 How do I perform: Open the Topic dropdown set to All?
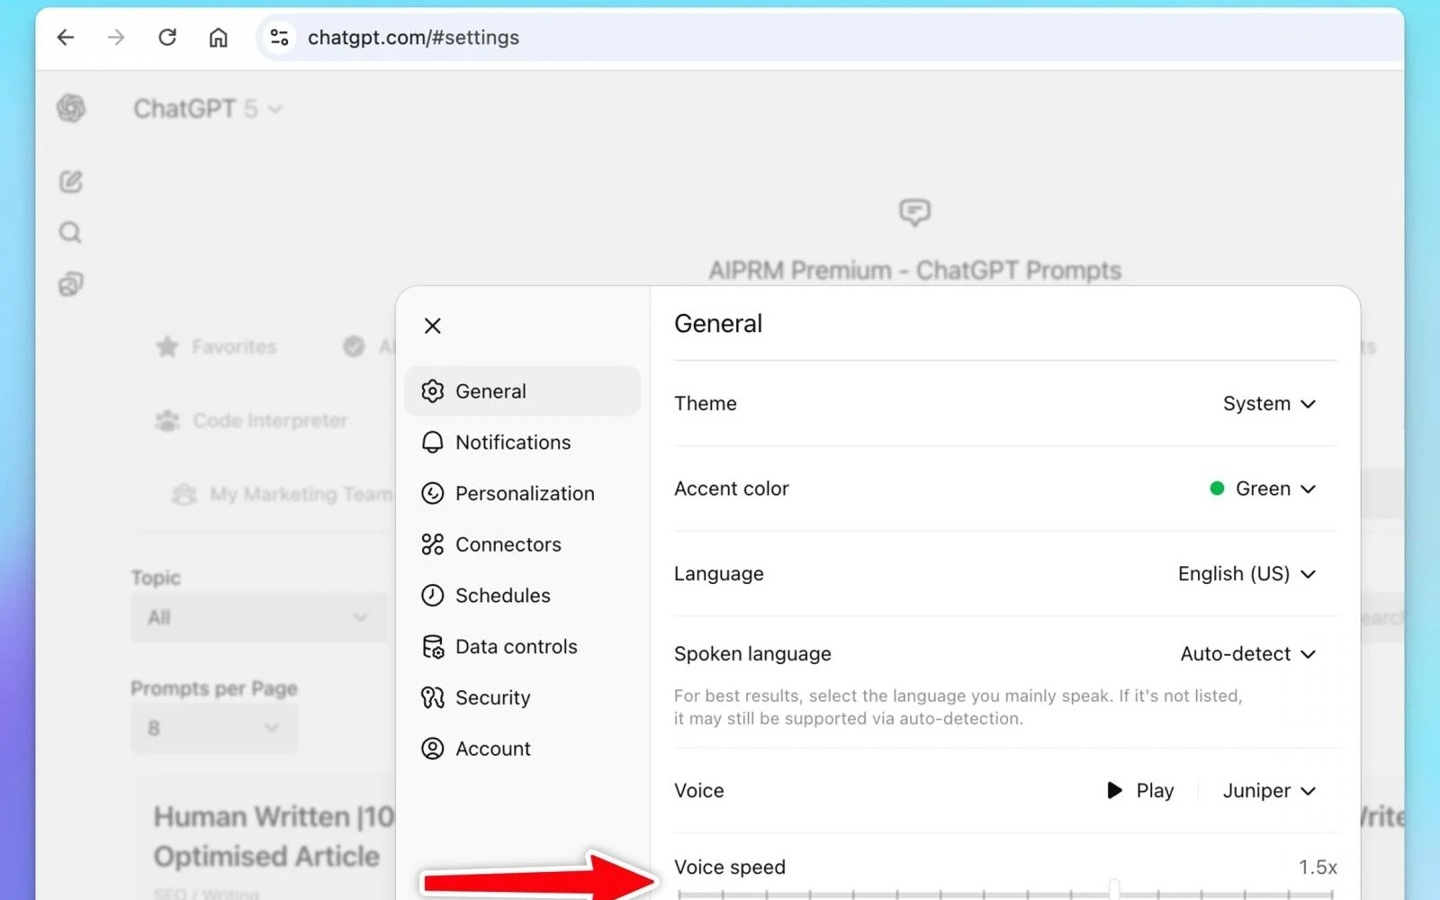[x=258, y=617]
